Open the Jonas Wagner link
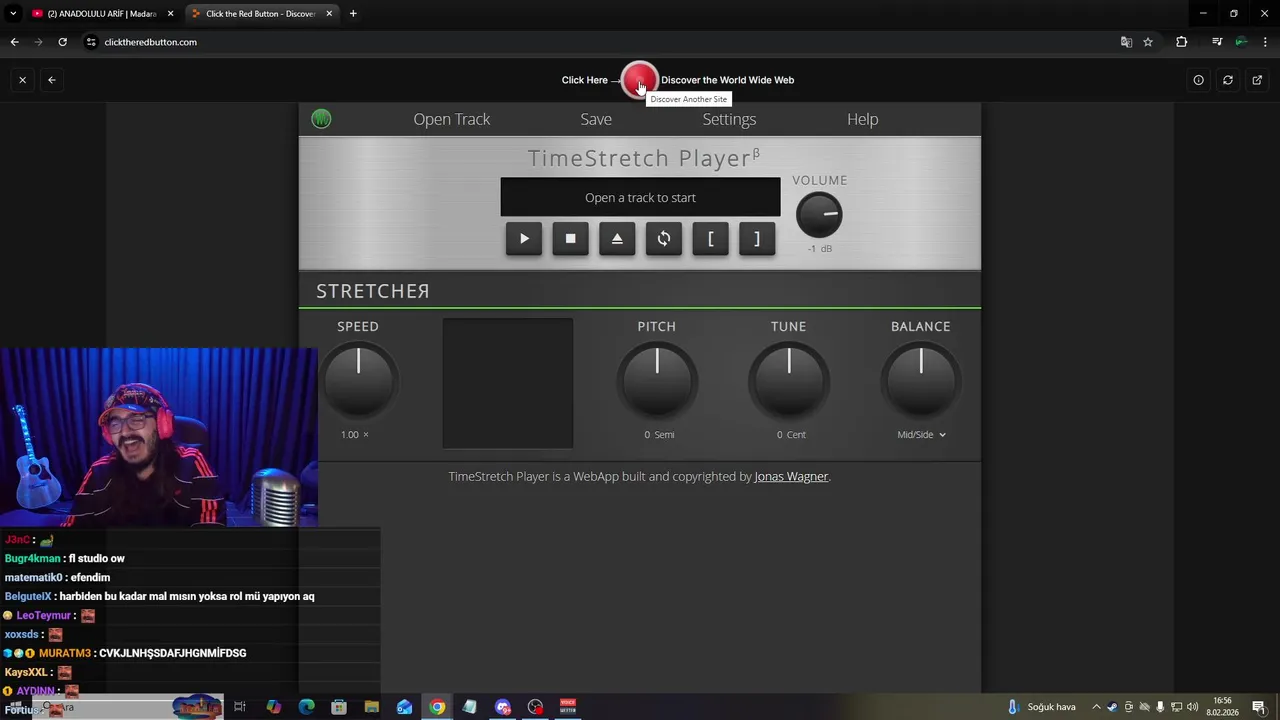This screenshot has width=1280, height=720. (791, 477)
